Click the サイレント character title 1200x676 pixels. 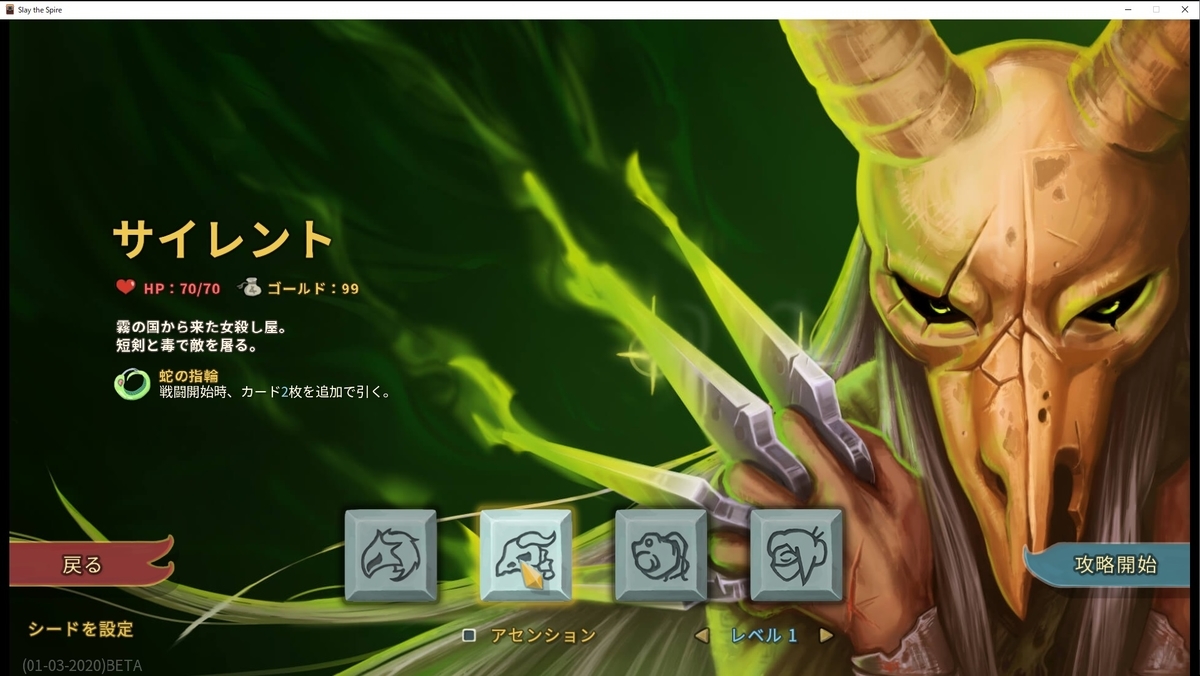pos(222,239)
